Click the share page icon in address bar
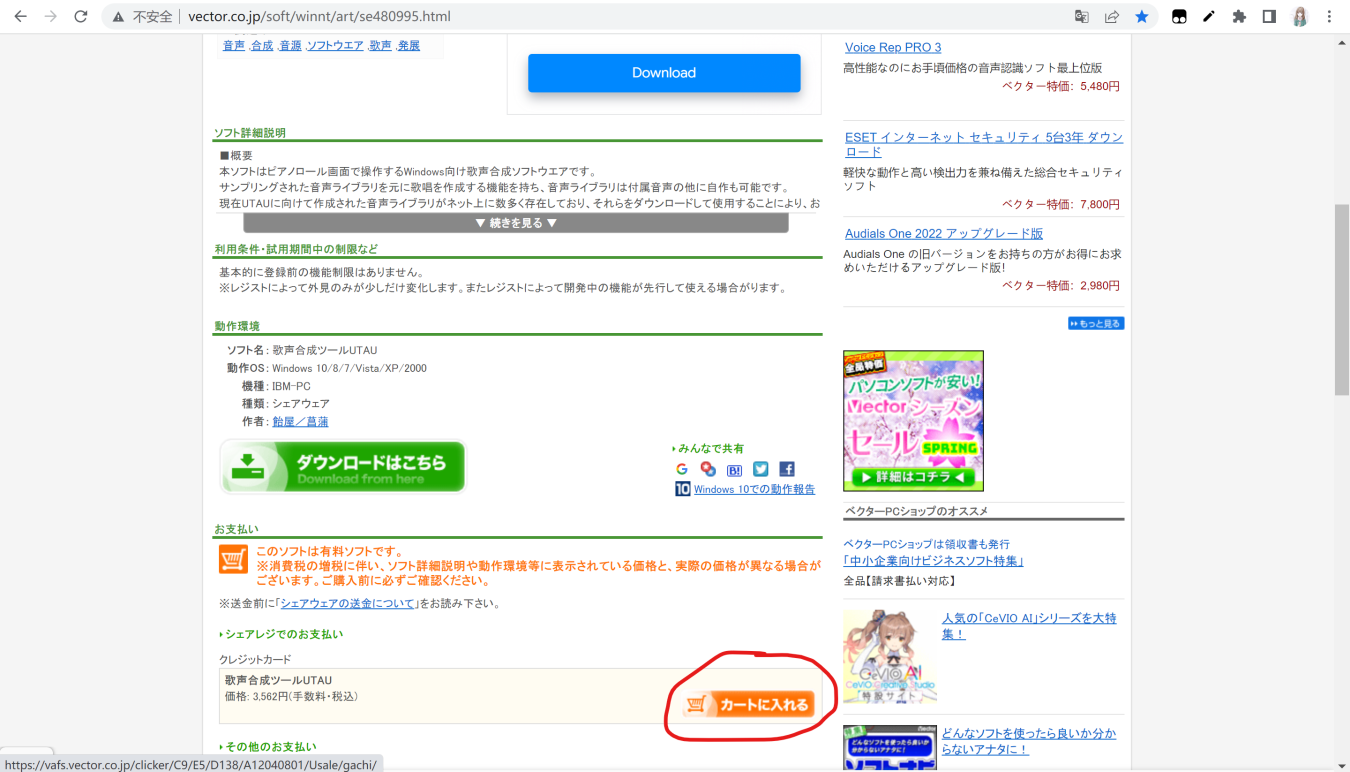The image size is (1350, 772). click(x=1111, y=17)
